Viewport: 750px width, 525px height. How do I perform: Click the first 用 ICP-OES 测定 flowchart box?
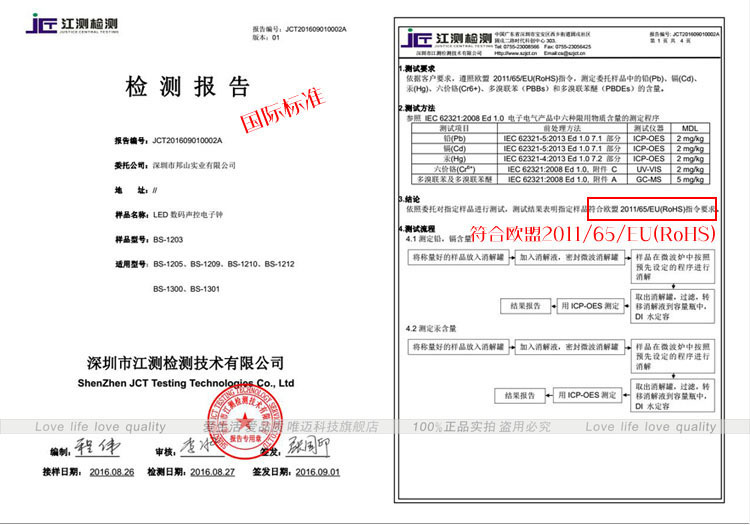click(x=591, y=306)
